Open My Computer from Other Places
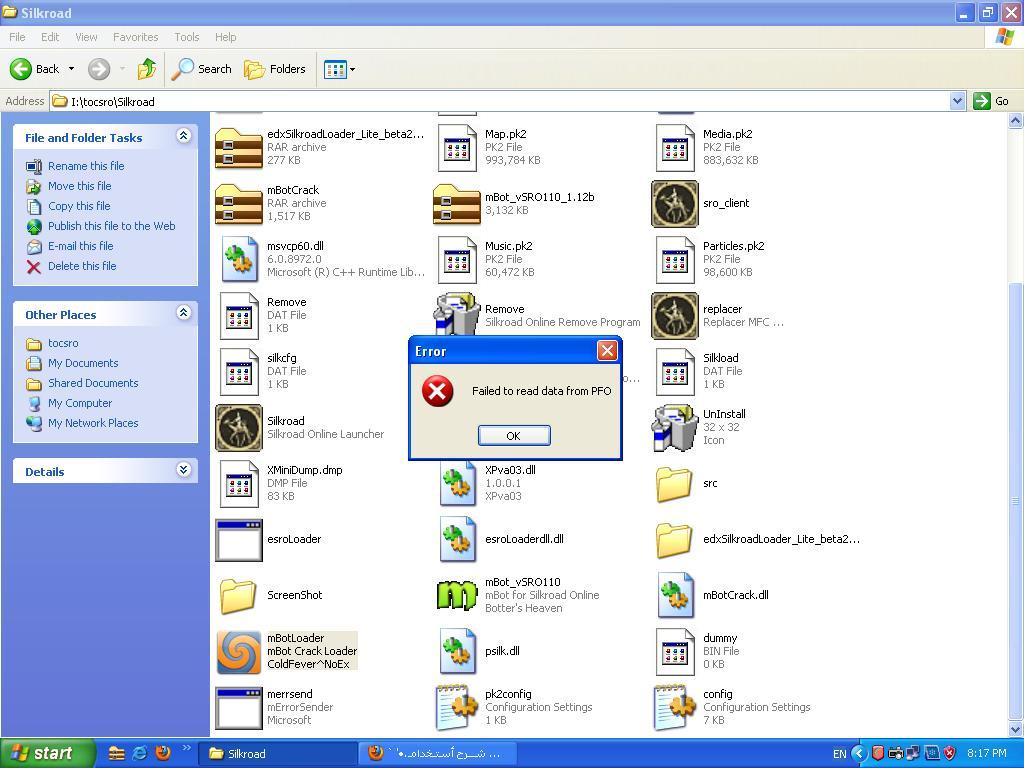The height and width of the screenshot is (768, 1024). pyautogui.click(x=80, y=403)
